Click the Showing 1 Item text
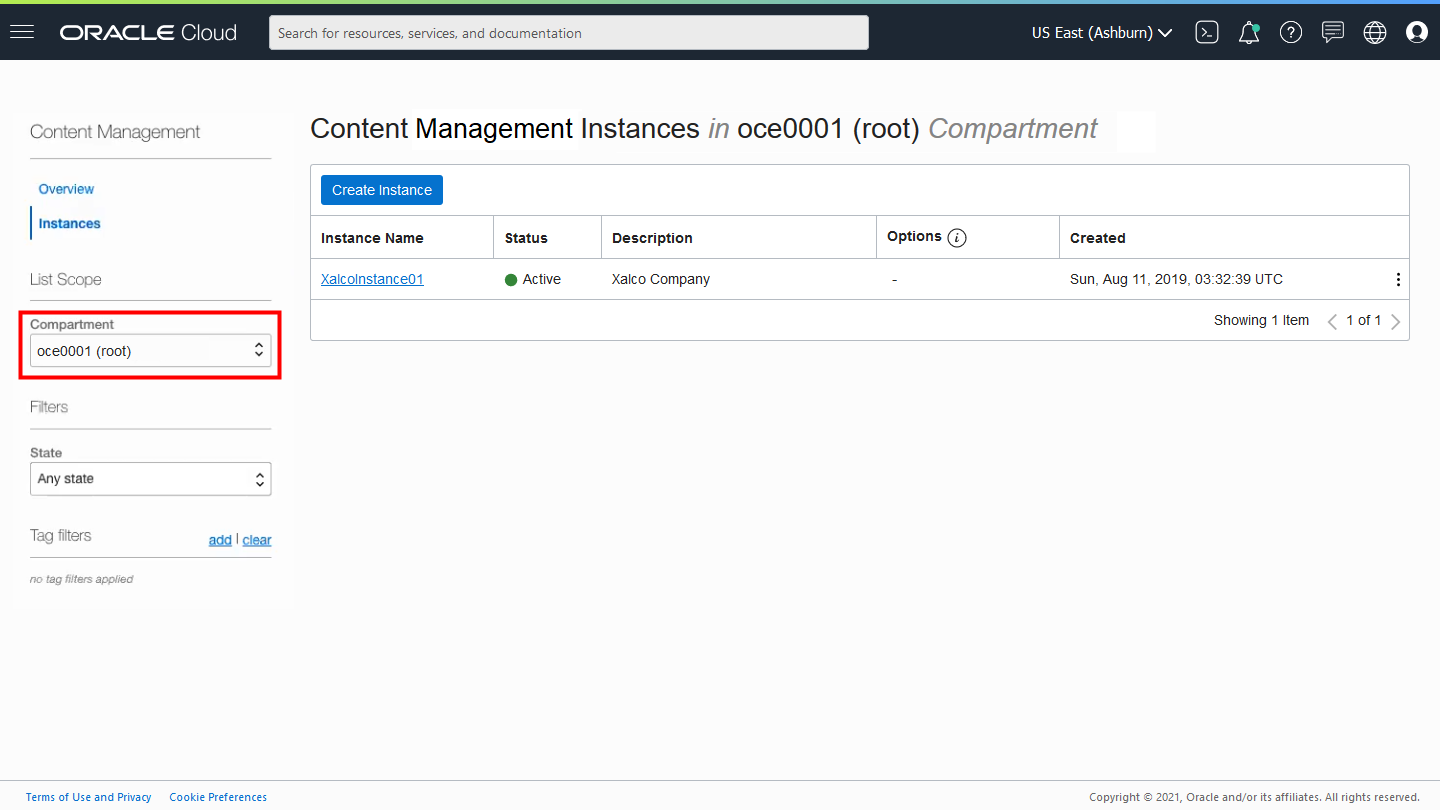Viewport: 1440px width, 810px height. coord(1261,320)
